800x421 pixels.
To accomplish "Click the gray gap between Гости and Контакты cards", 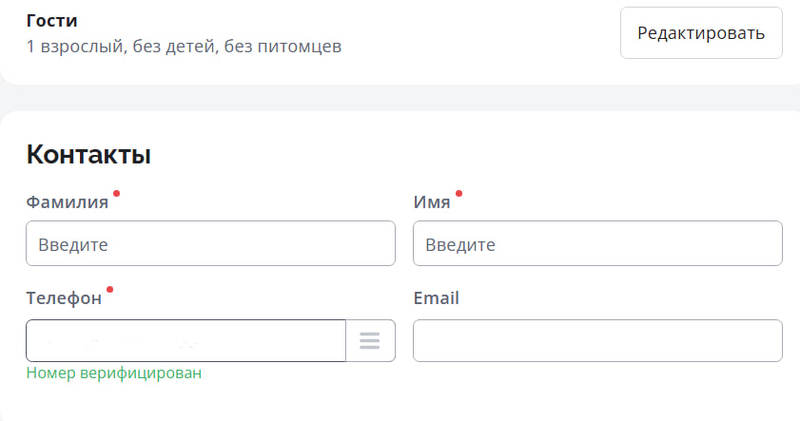I will [x=400, y=98].
